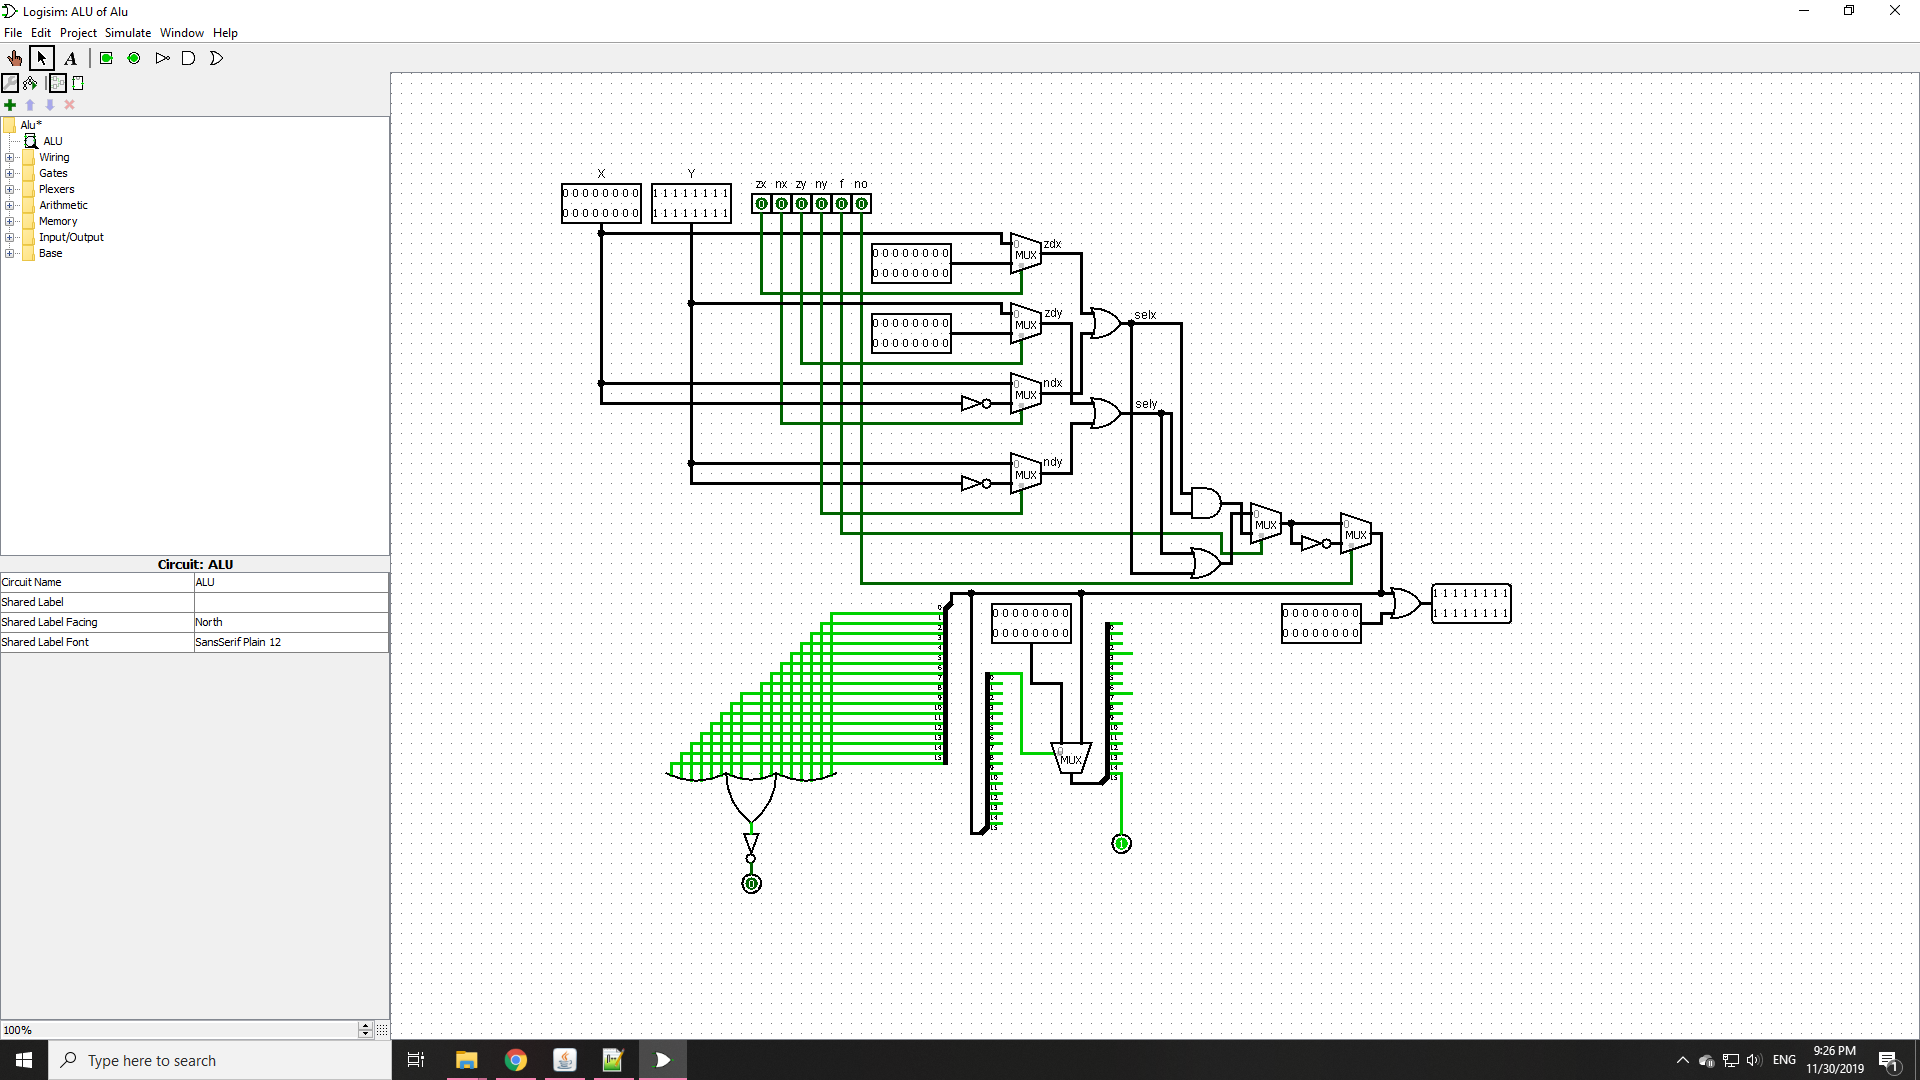Select the NOT gate tool
This screenshot has width=1920, height=1080.
click(162, 58)
